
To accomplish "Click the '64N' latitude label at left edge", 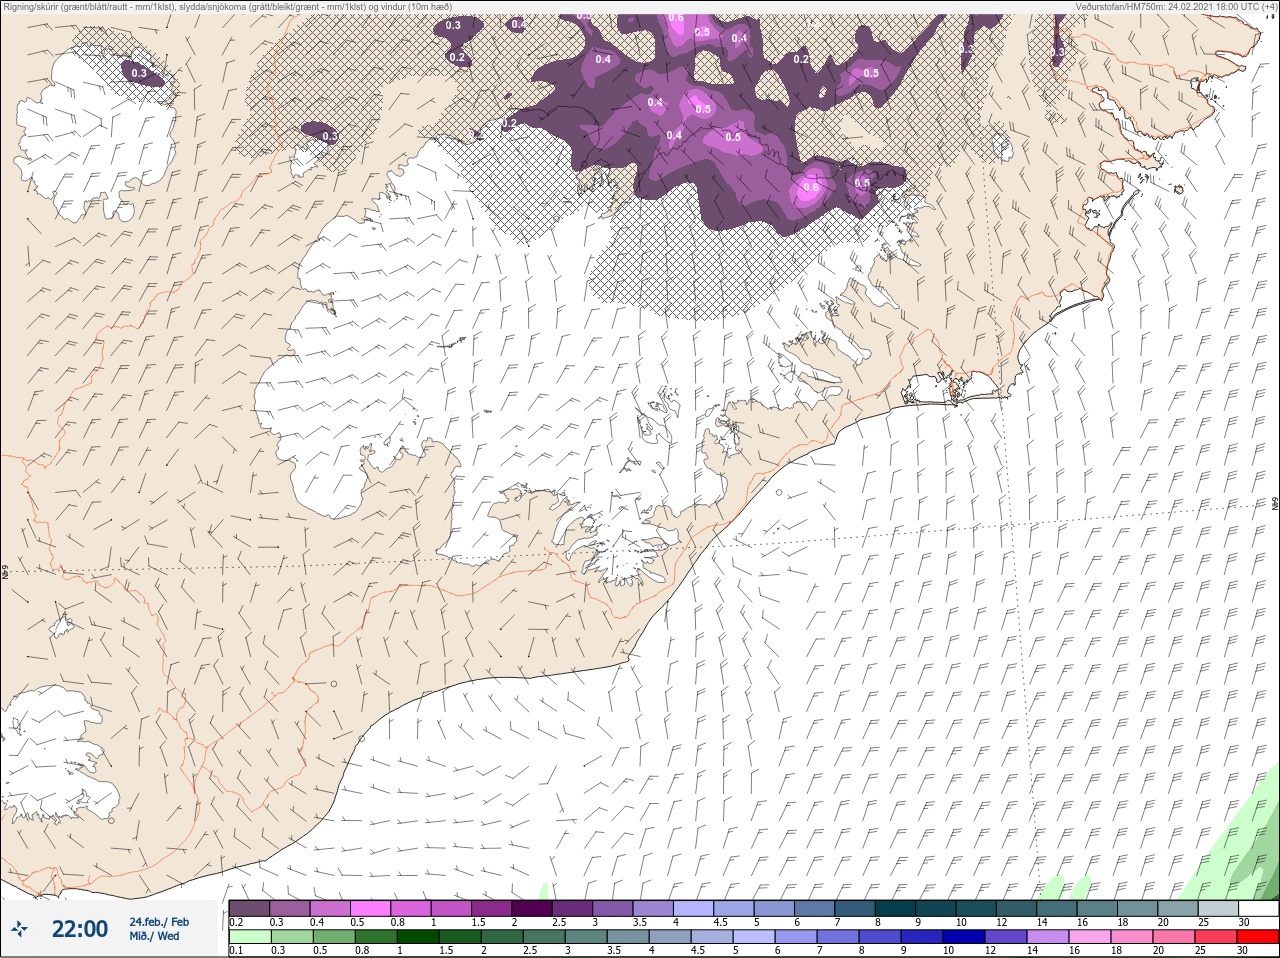I will pyautogui.click(x=5, y=573).
